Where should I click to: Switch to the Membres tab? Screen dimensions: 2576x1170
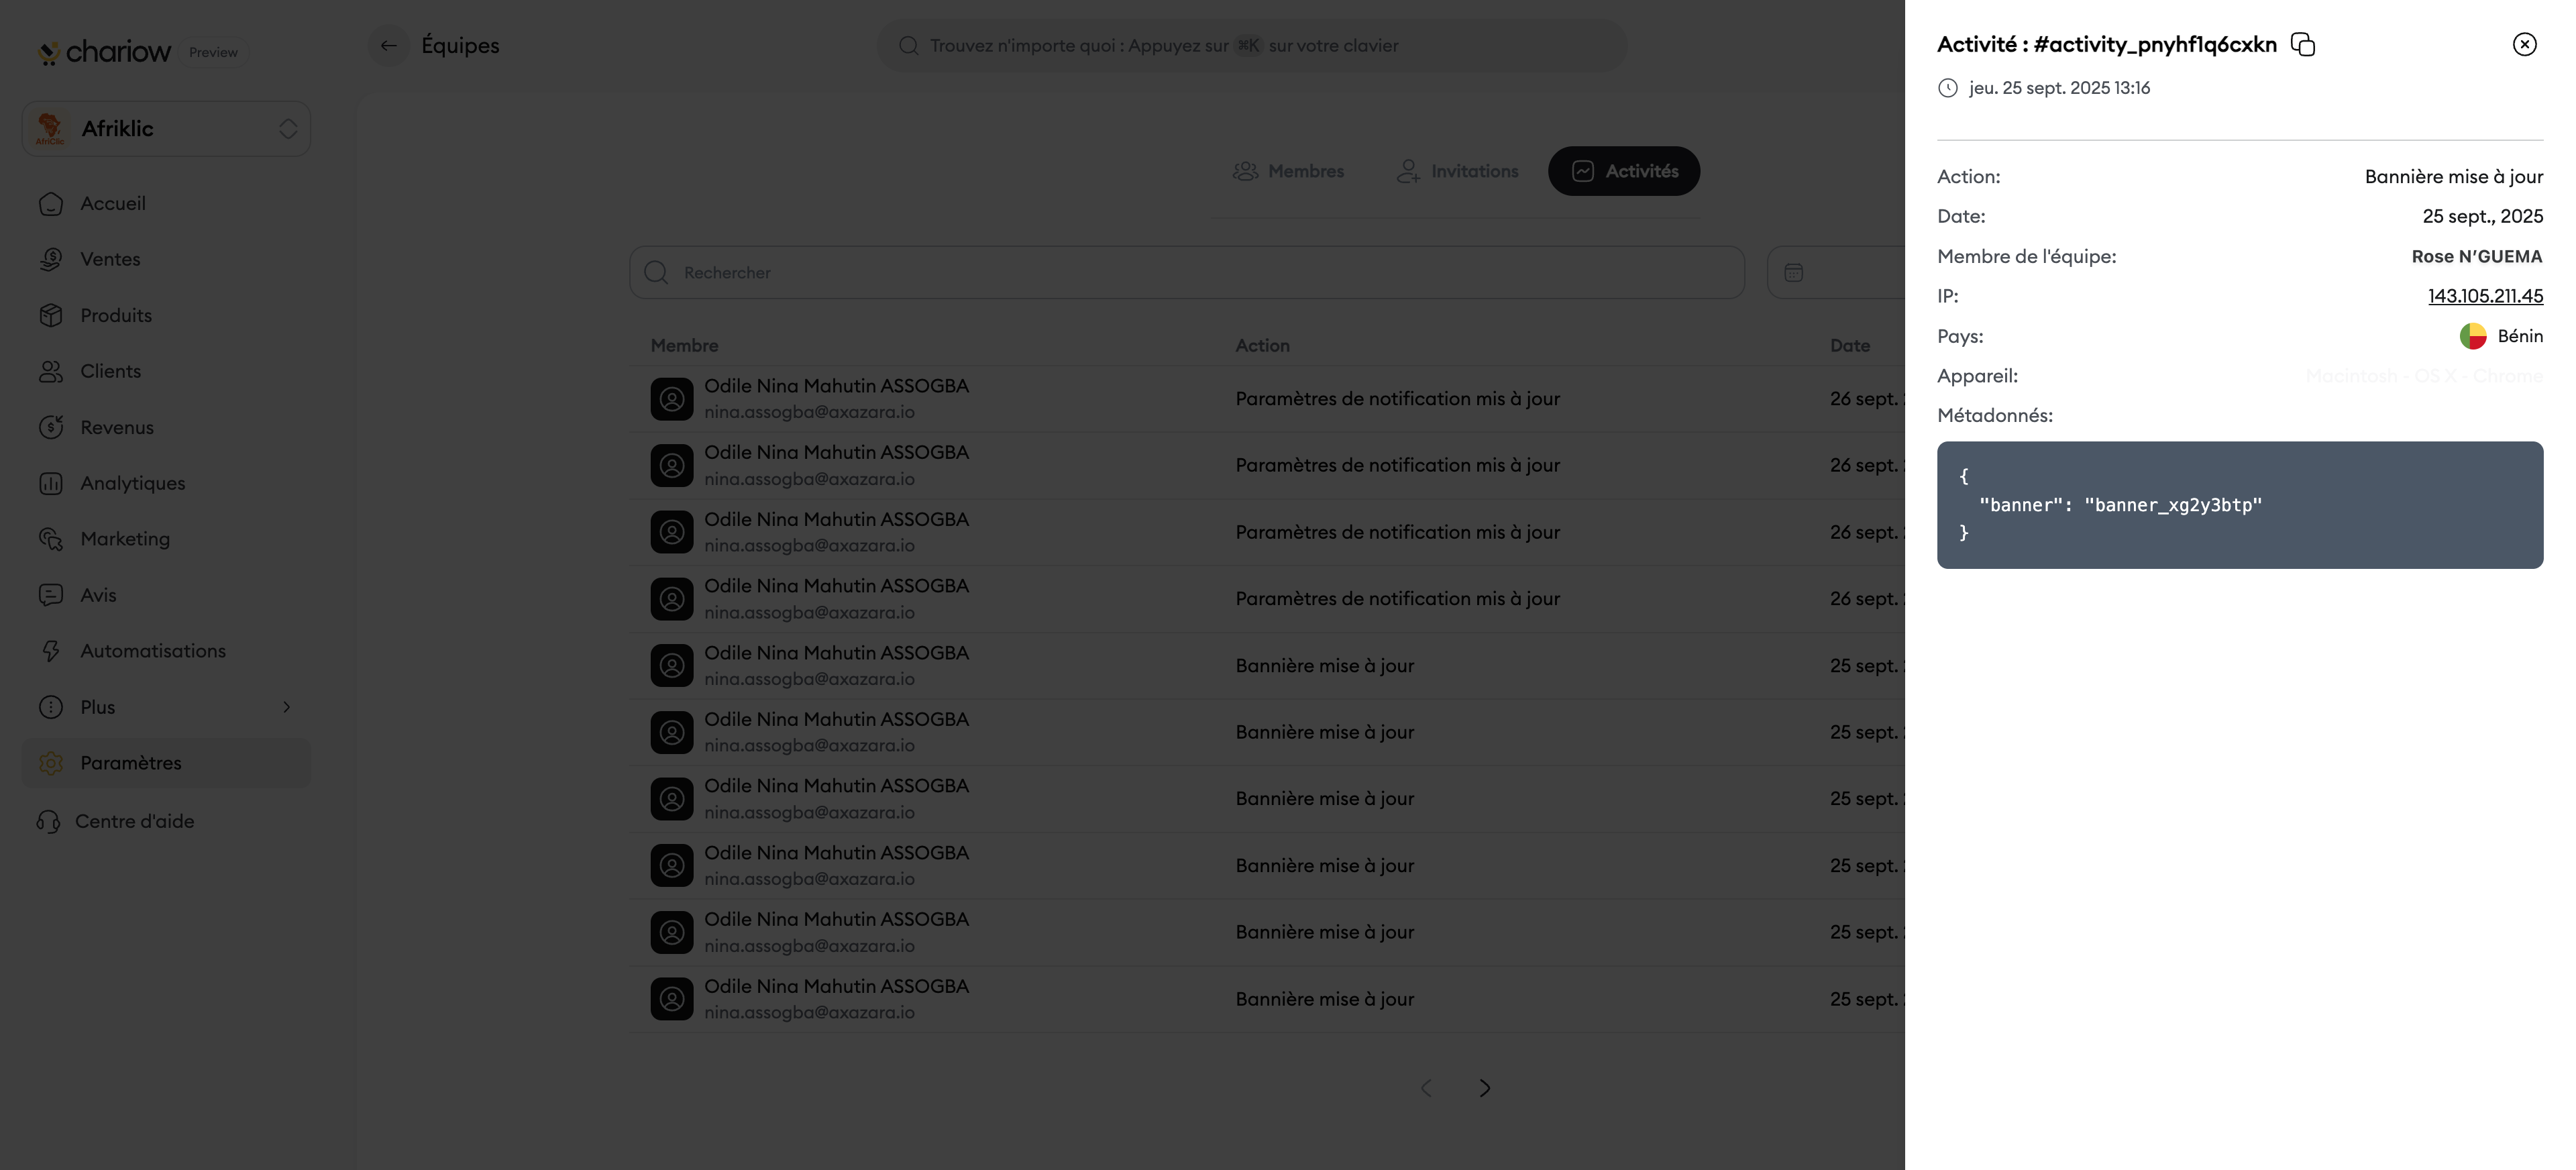(x=1288, y=171)
